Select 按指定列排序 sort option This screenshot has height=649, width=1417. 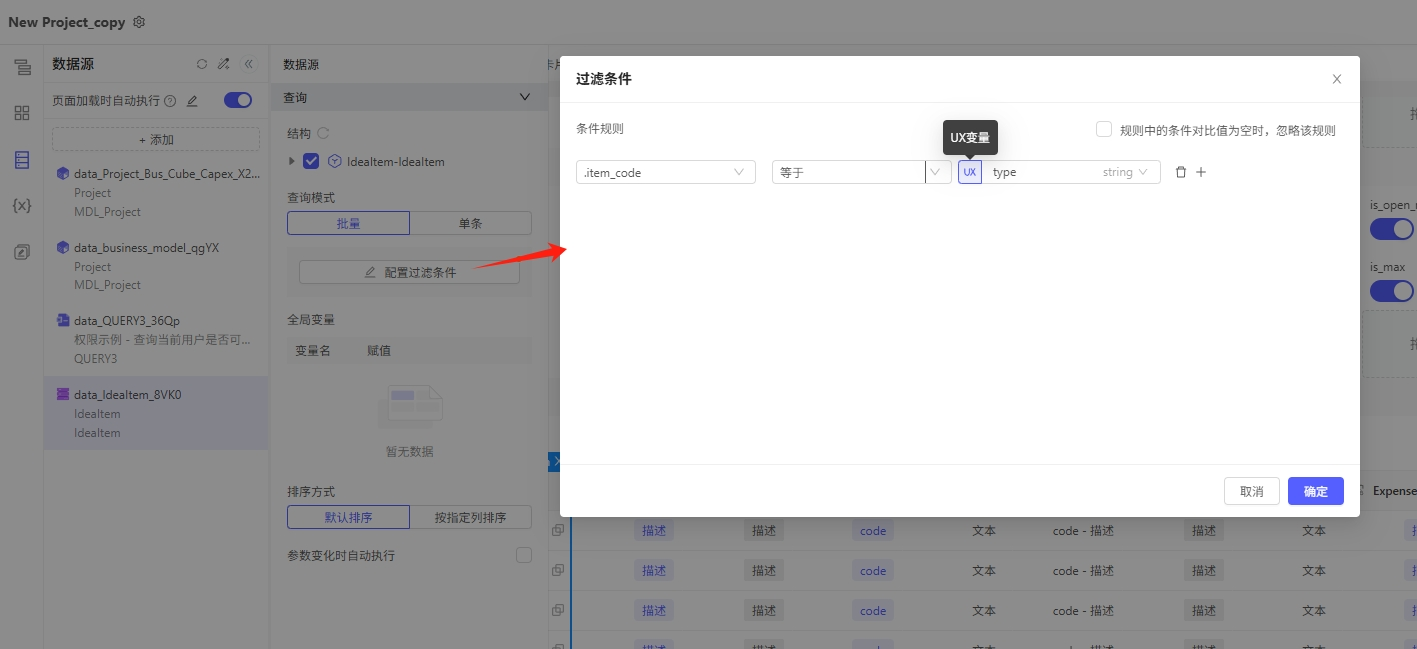[471, 517]
